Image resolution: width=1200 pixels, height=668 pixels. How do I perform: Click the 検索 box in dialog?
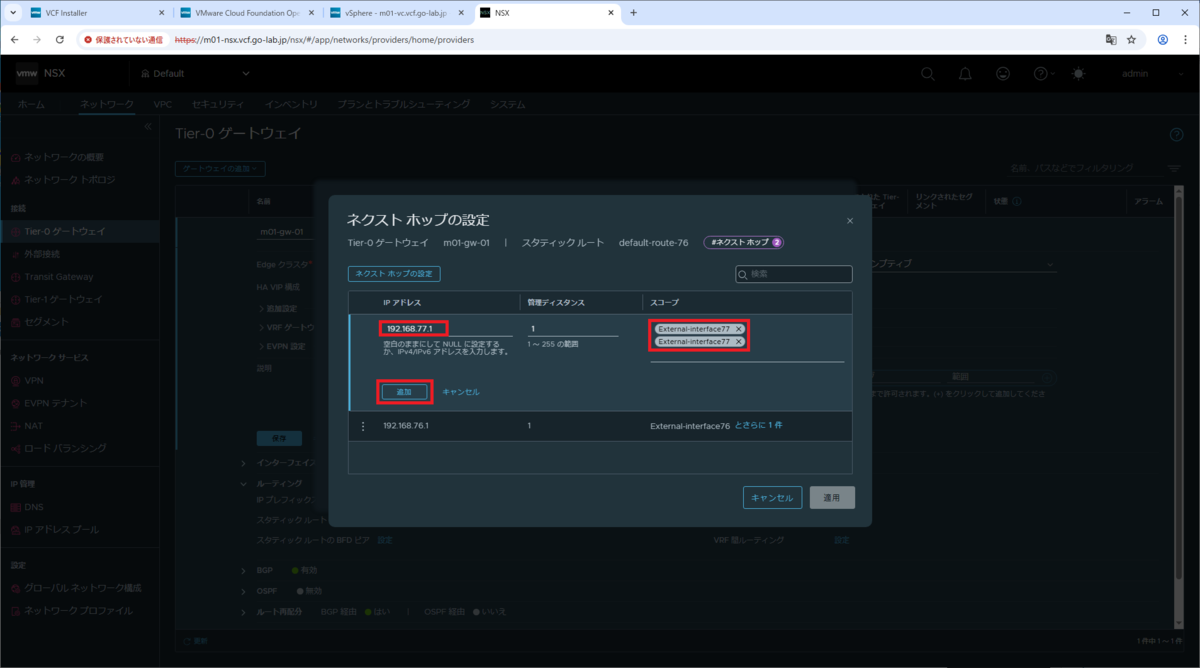[x=794, y=274]
